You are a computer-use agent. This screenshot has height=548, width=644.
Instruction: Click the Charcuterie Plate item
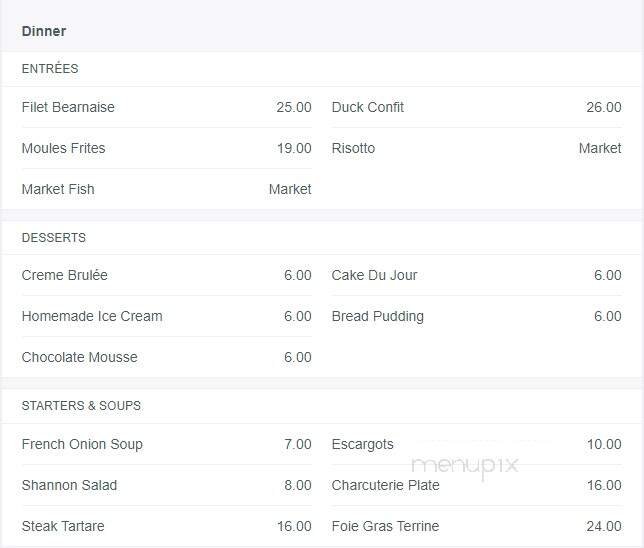click(386, 485)
